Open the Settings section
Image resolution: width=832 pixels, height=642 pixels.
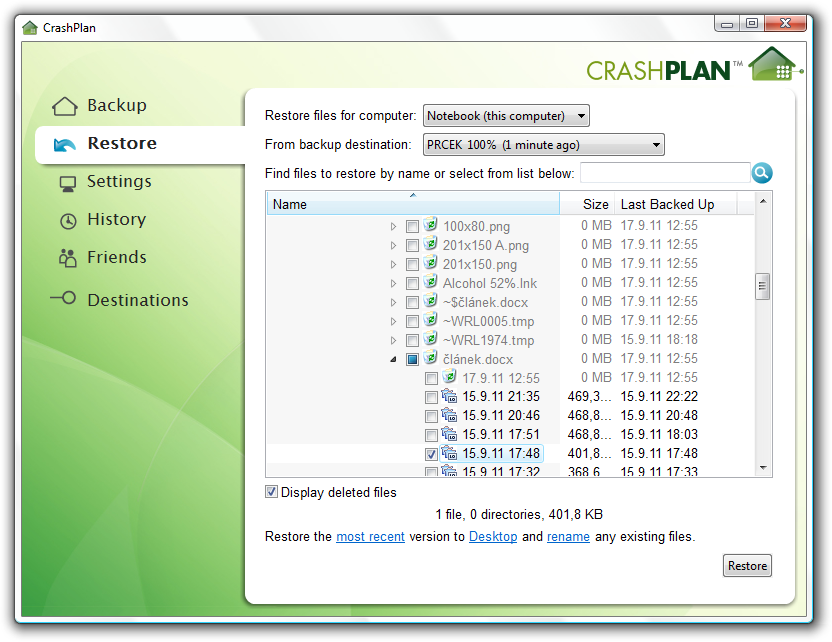point(119,181)
